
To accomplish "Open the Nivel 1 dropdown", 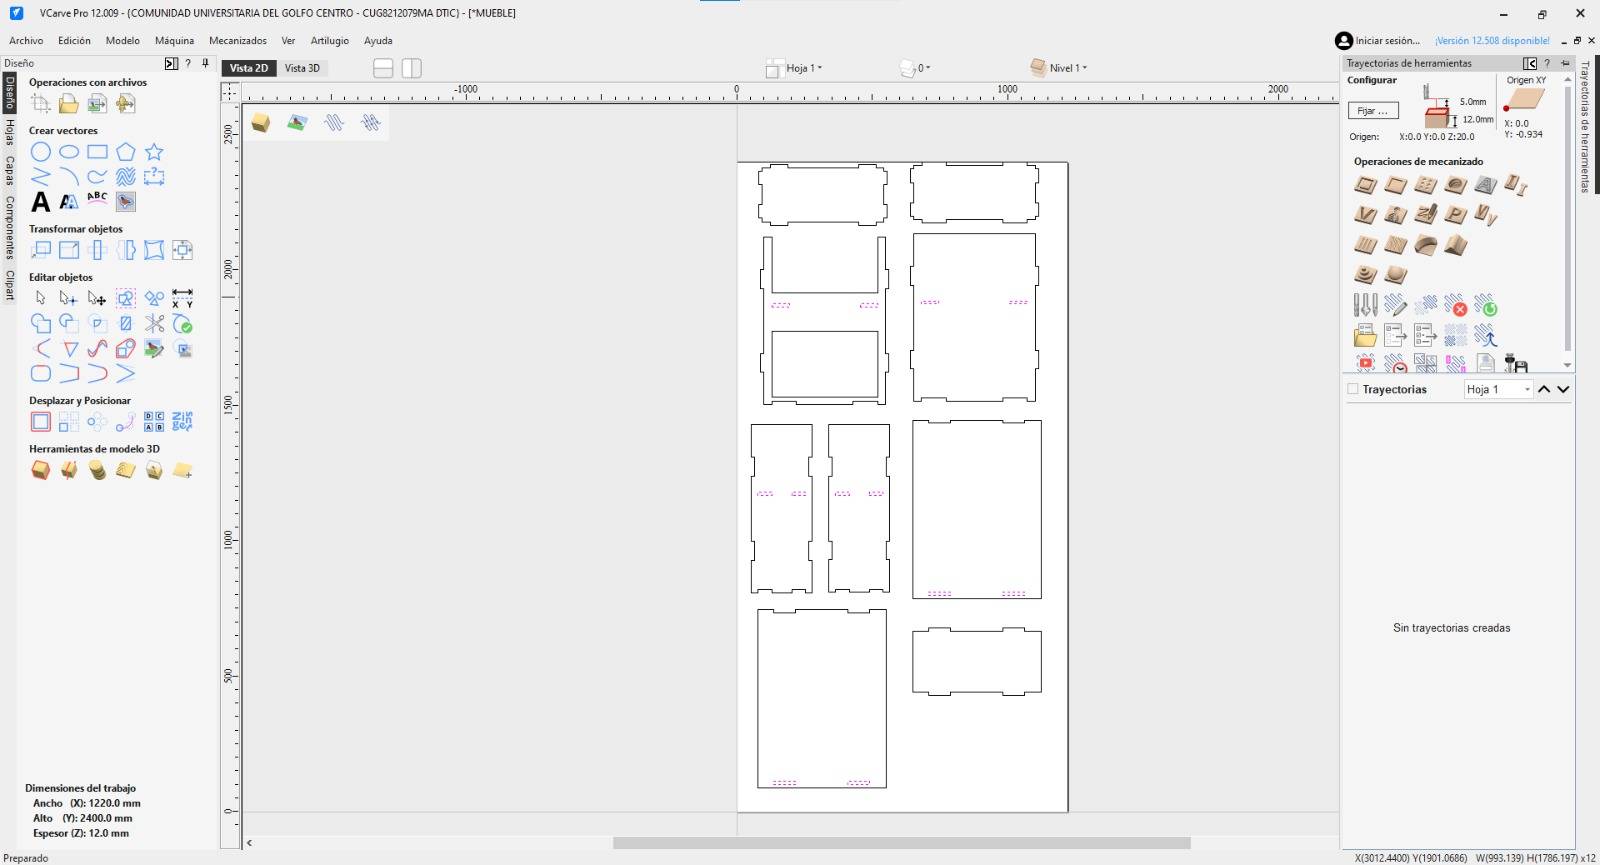I will pyautogui.click(x=1058, y=68).
